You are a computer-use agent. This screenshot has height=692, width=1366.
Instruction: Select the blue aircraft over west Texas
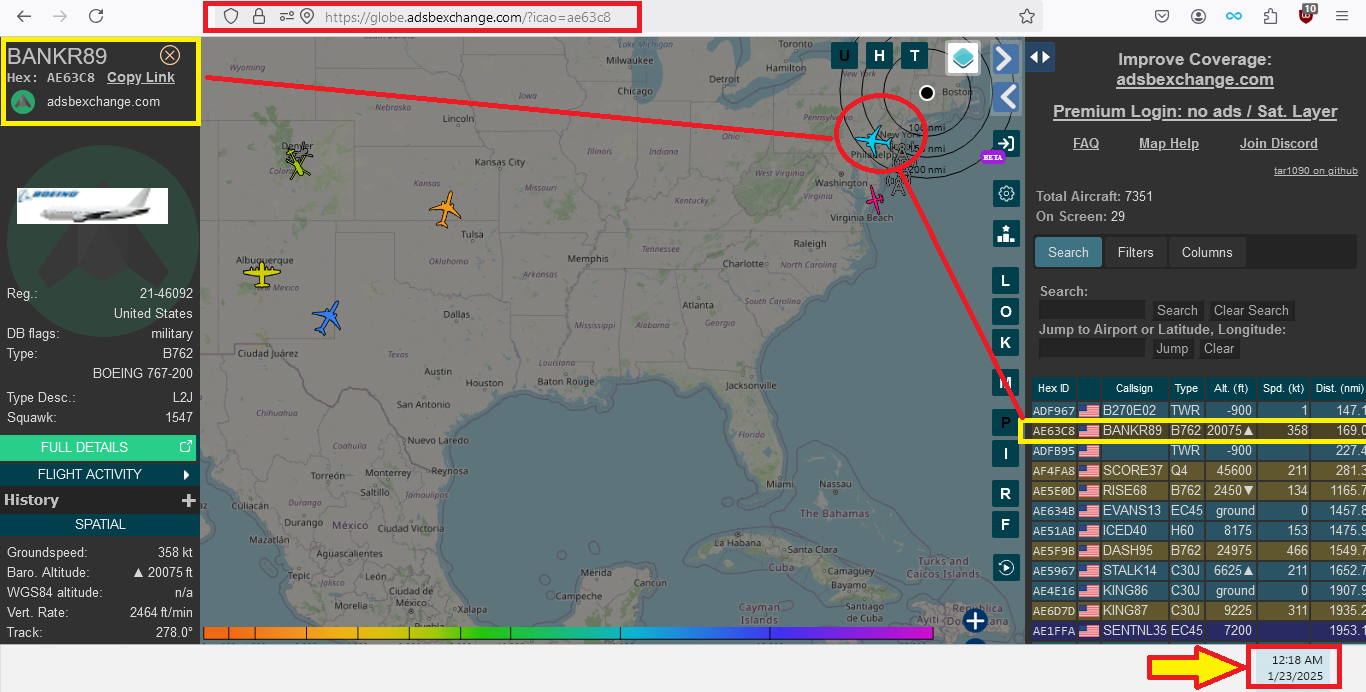click(x=327, y=317)
